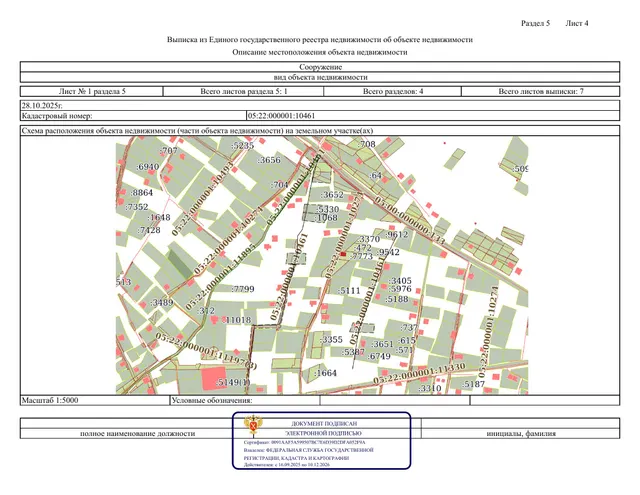
Task: Click map parcel label ':9612'
Action: tap(396, 234)
